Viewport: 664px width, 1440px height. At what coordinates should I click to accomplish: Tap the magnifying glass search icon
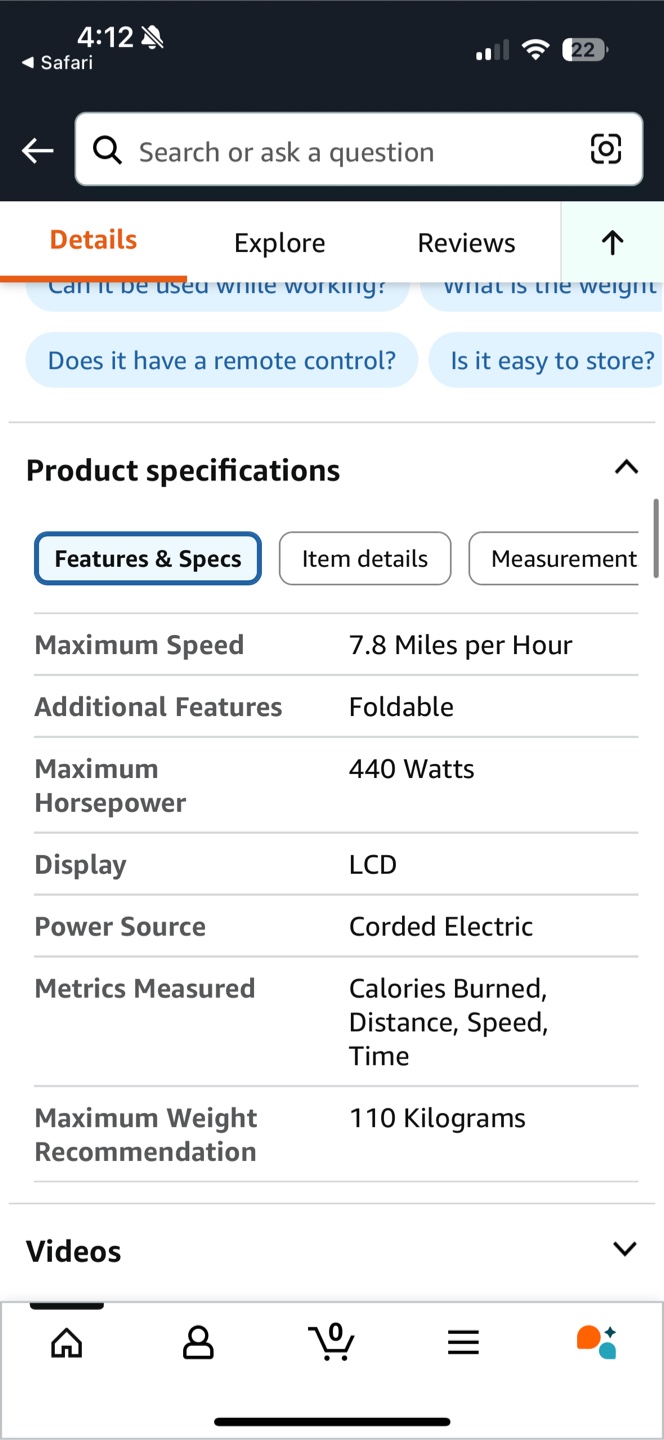click(108, 151)
